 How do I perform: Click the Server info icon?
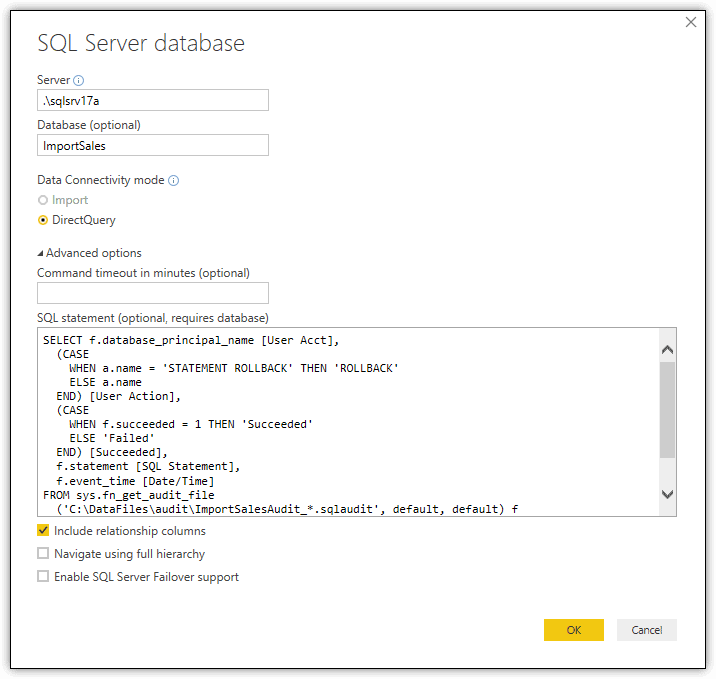tap(79, 80)
